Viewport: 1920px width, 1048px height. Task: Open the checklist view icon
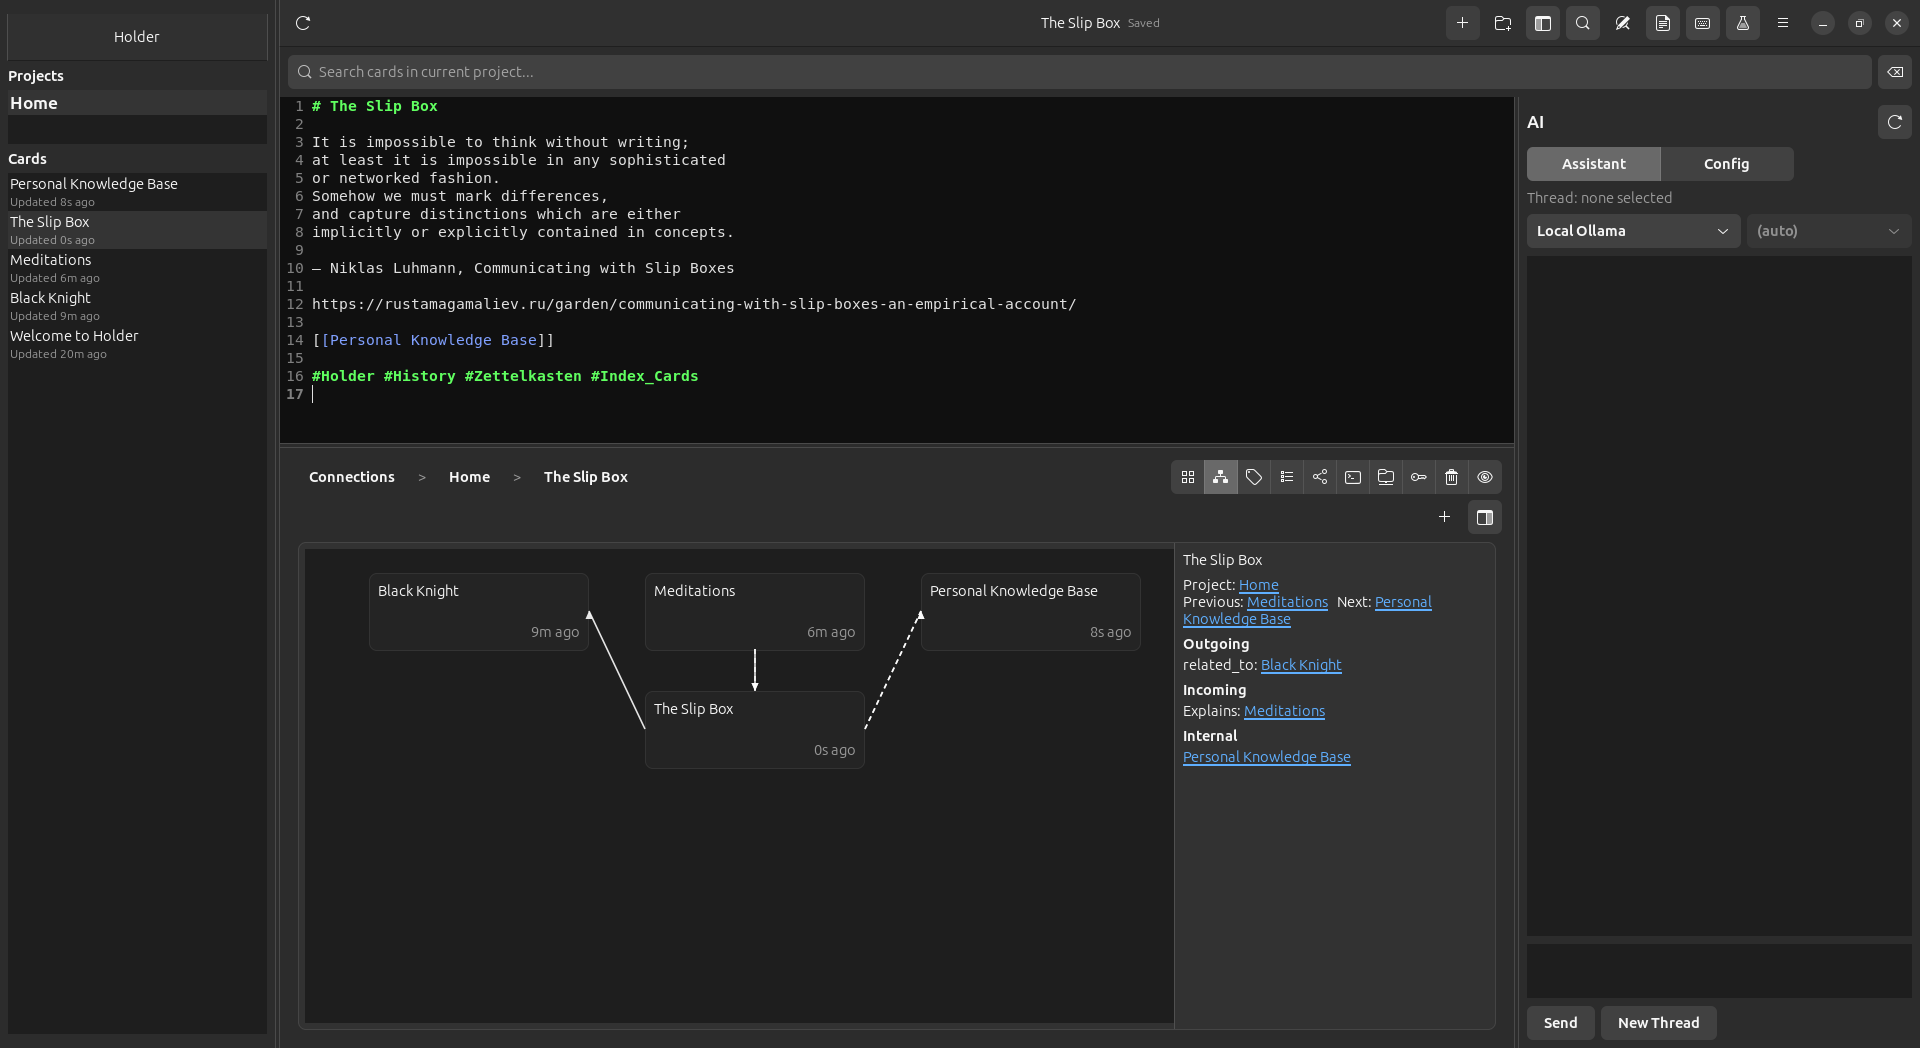1287,477
